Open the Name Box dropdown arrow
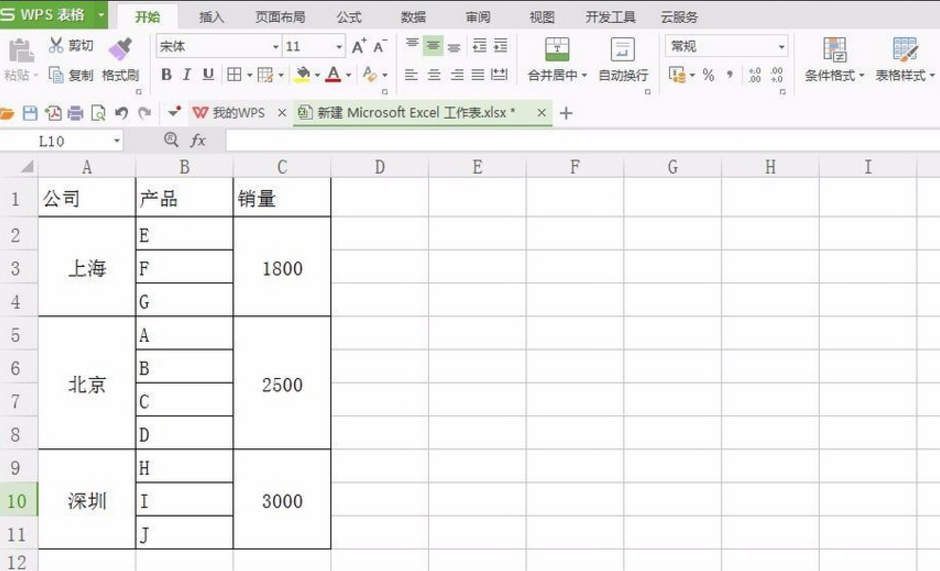Viewport: 940px width, 571px height. [x=117, y=142]
